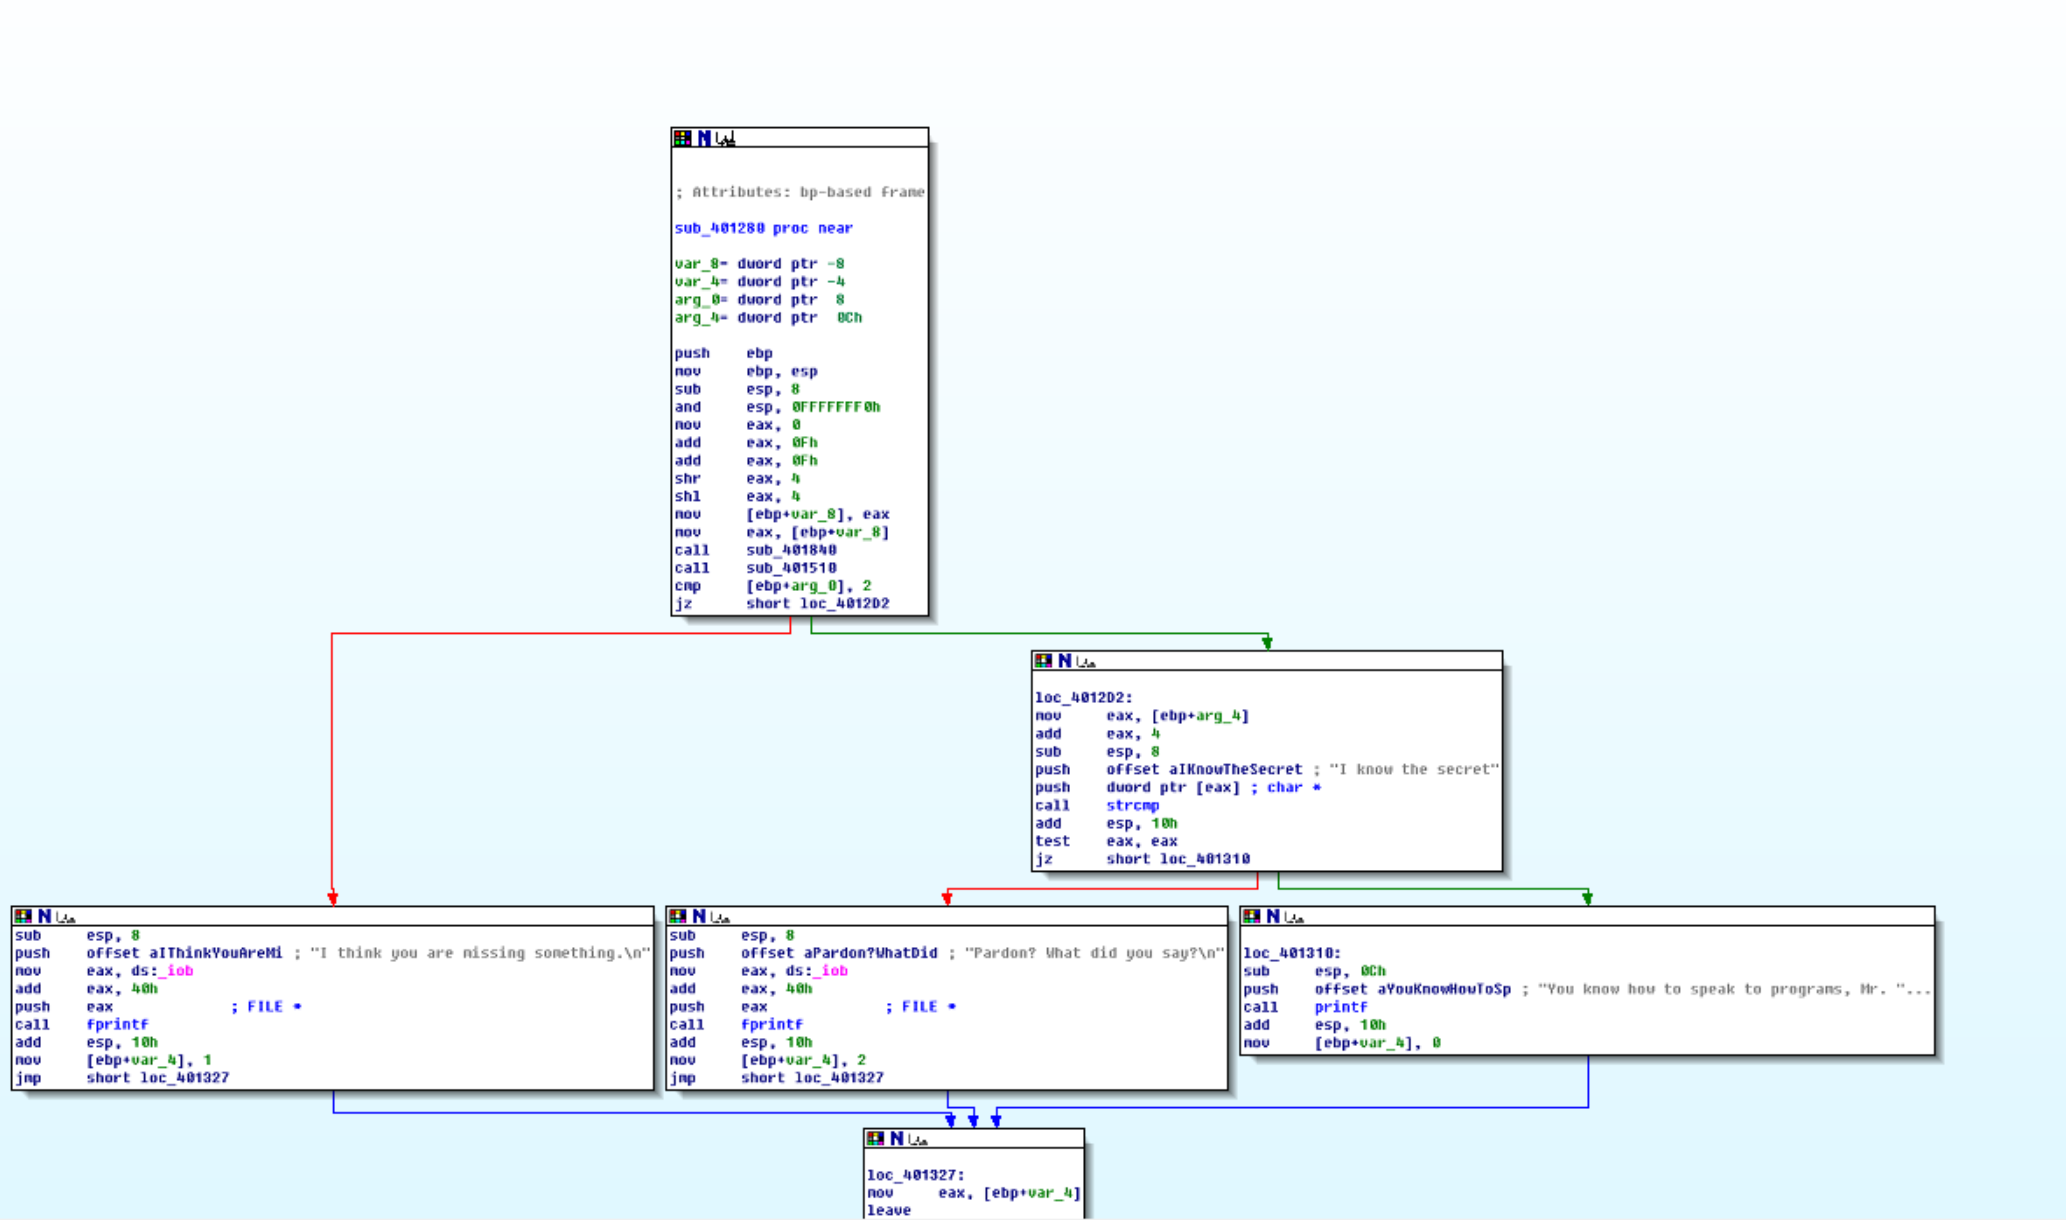This screenshot has width=2066, height=1220.
Task: Click N icon on 'missing something' node
Action: tap(44, 916)
